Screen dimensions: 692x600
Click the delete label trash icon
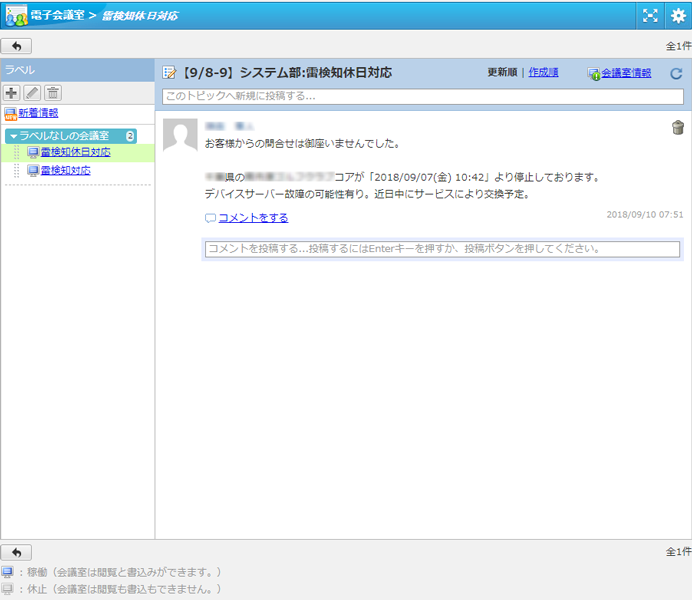pos(53,92)
